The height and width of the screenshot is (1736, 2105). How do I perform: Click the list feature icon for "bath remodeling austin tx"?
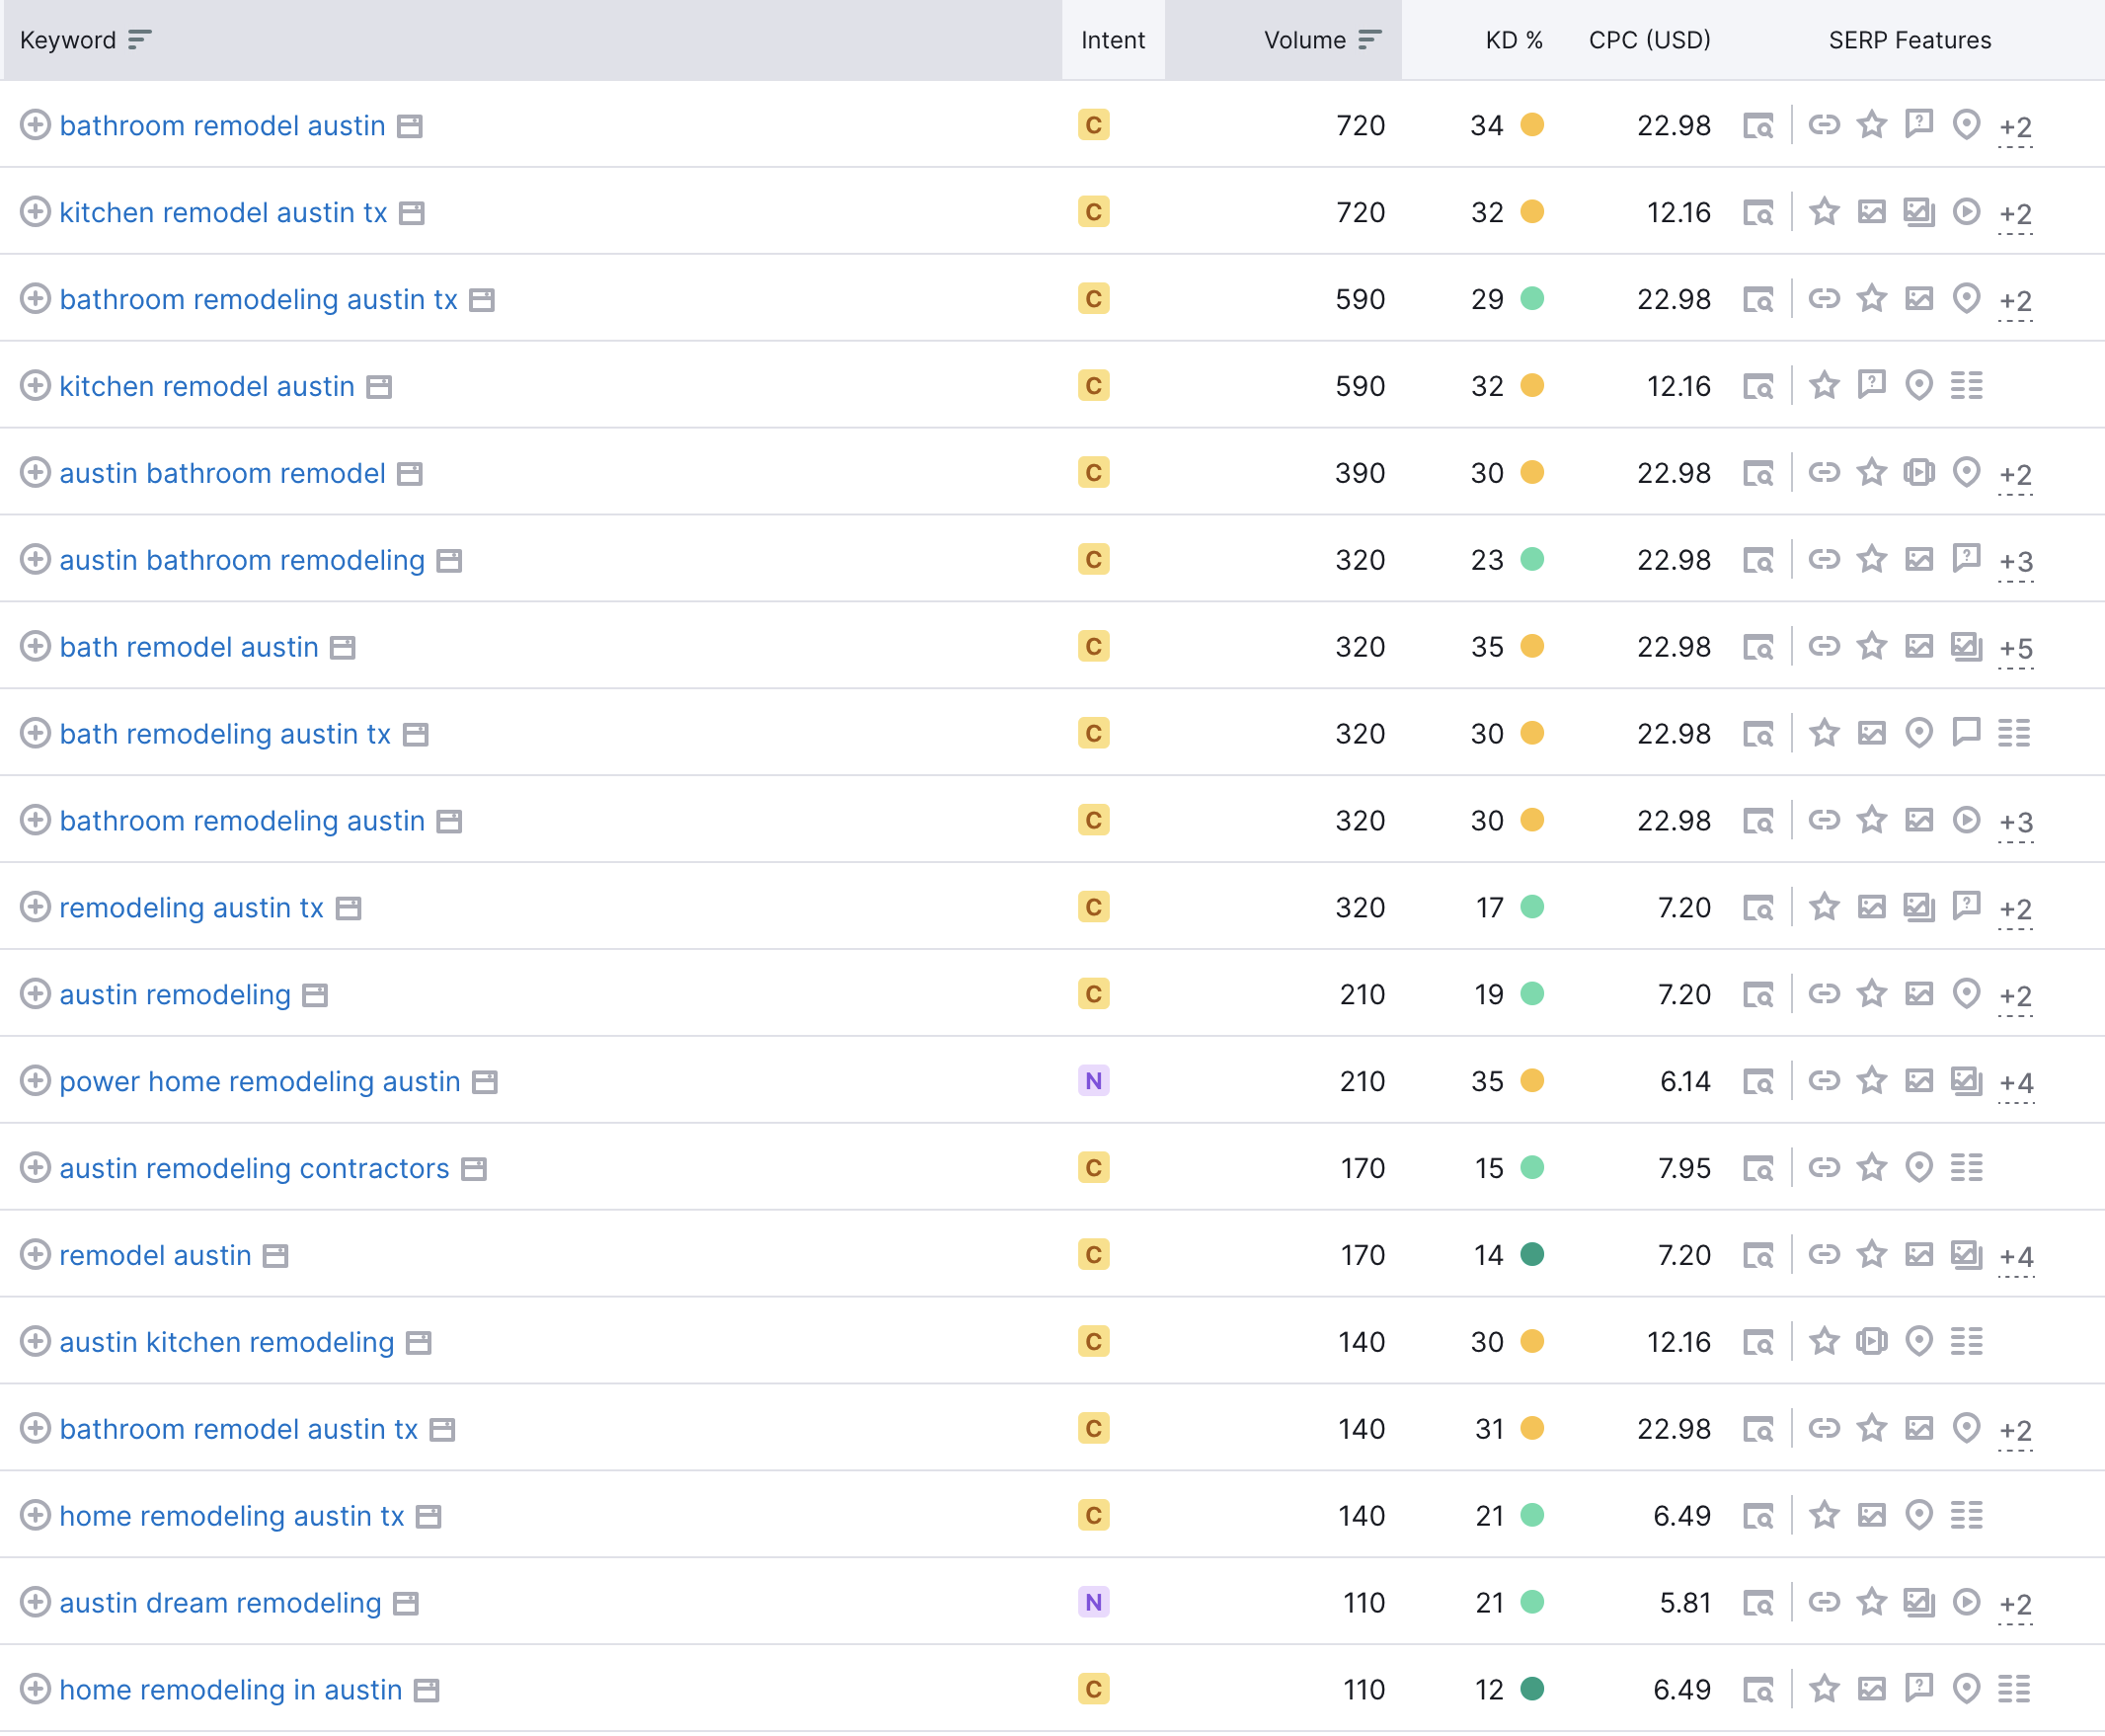tap(2015, 733)
